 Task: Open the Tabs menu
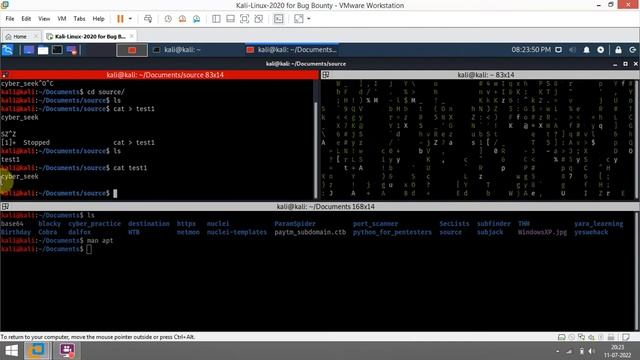click(79, 19)
